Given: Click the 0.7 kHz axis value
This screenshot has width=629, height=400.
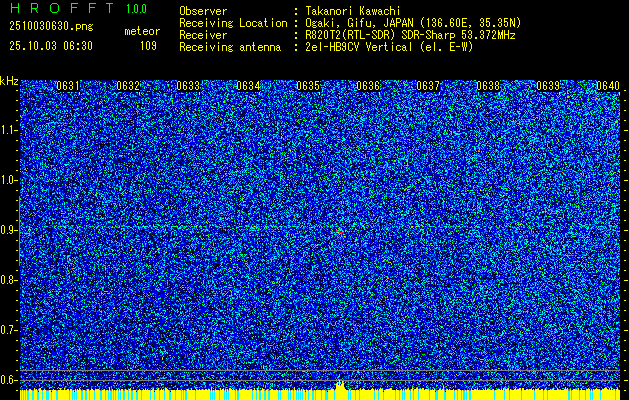Looking at the screenshot, I should pyautogui.click(x=8, y=330).
